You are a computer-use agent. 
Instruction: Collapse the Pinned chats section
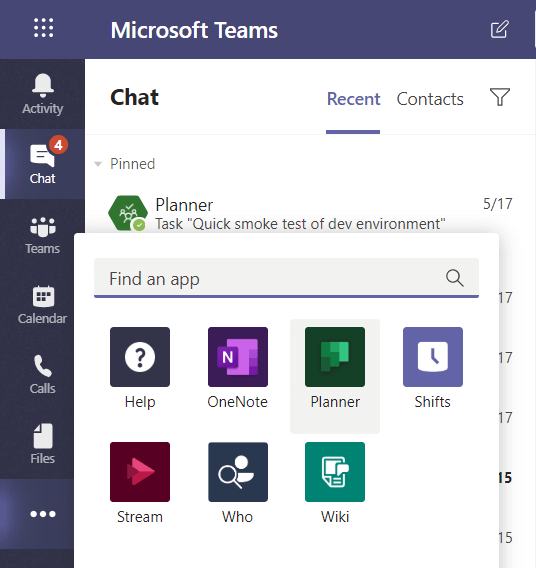click(x=98, y=164)
